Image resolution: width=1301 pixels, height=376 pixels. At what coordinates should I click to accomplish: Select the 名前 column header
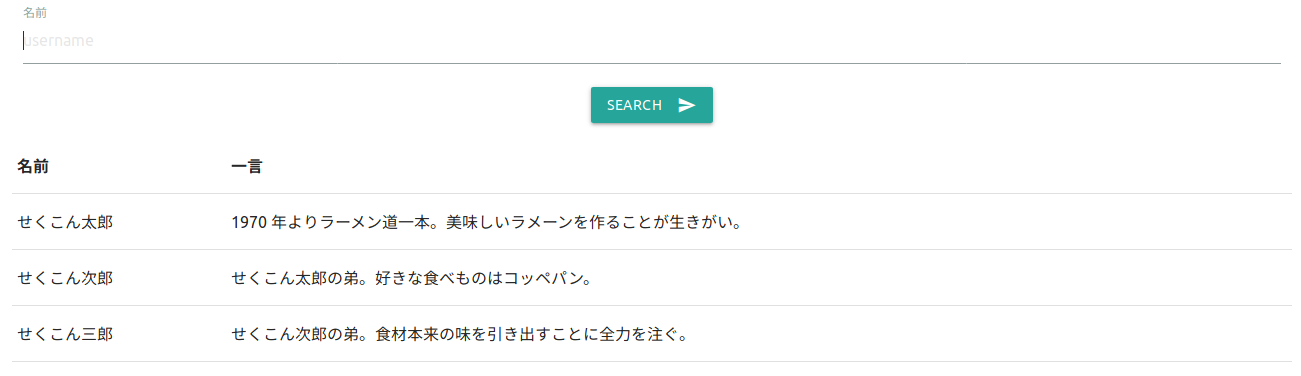tap(33, 166)
